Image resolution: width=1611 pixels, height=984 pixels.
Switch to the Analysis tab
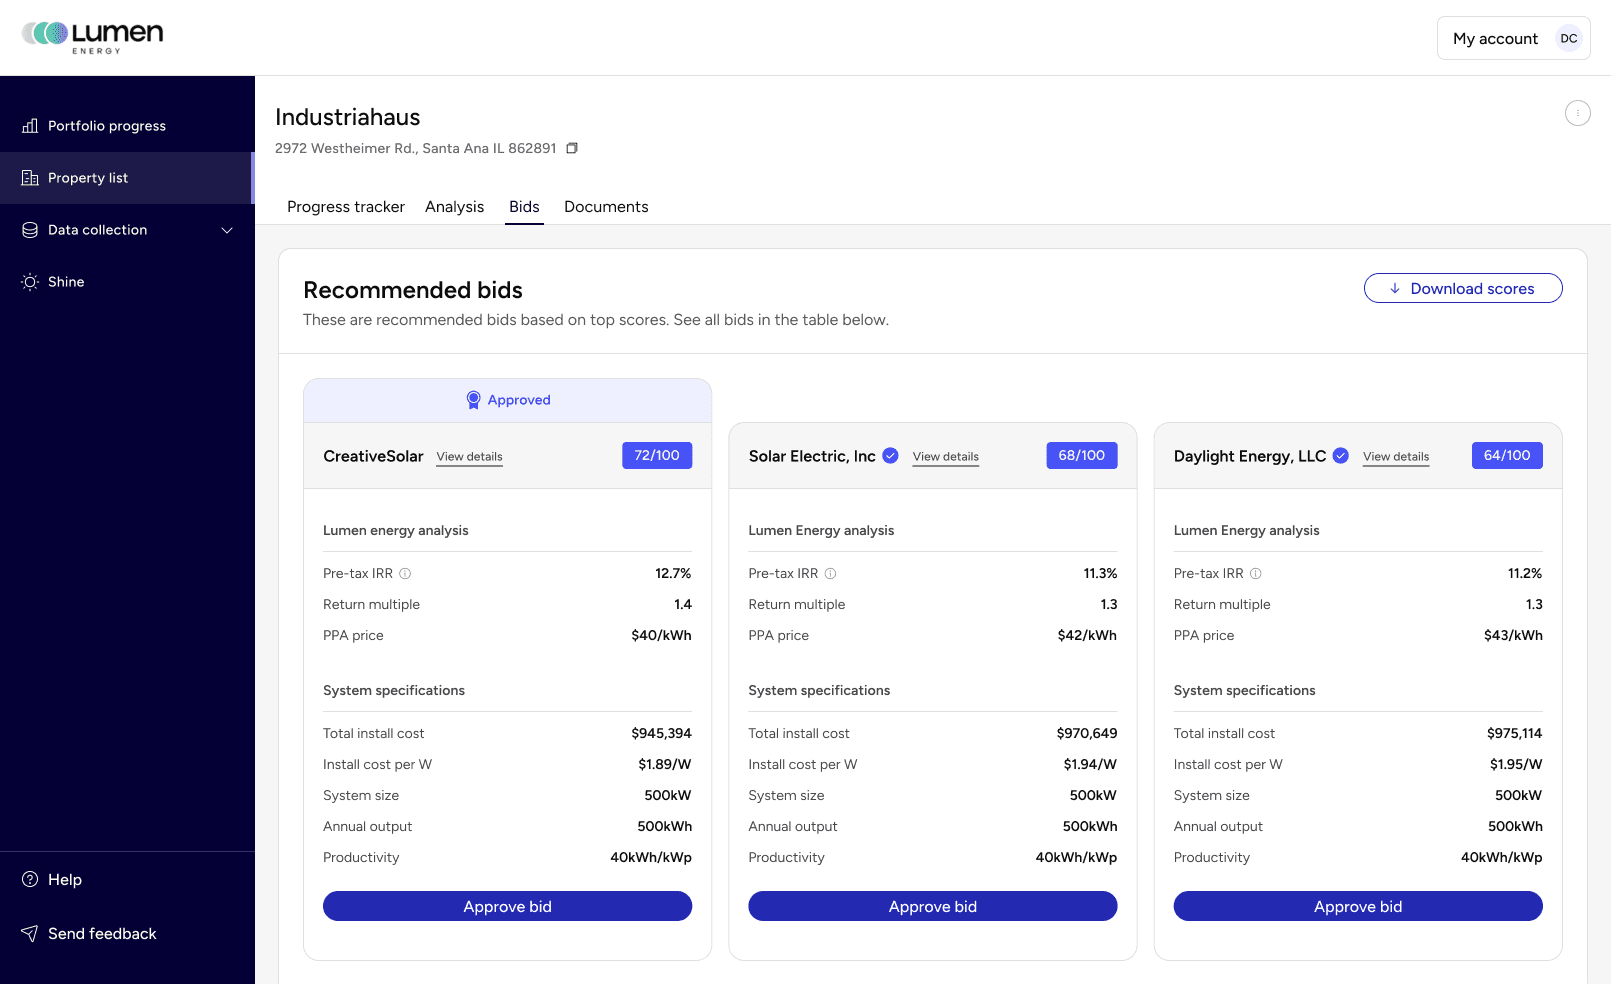point(454,207)
